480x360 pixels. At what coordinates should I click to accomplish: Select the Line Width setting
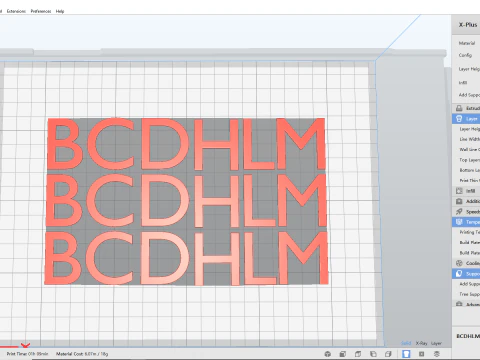[470, 139]
